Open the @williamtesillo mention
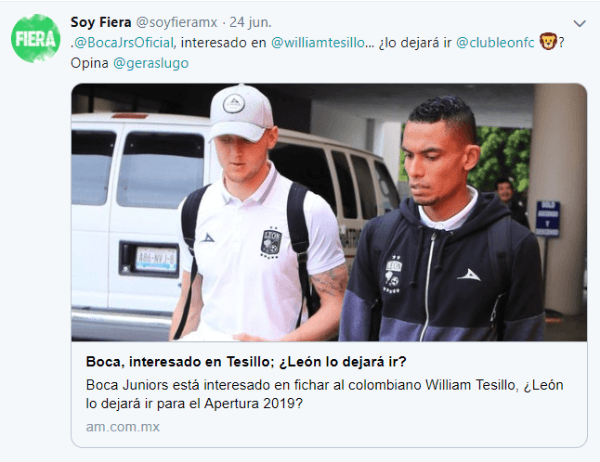 (318, 42)
